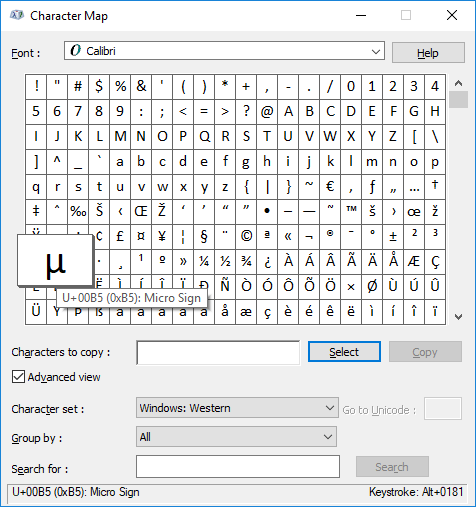
Task: Select the Œ ligature character
Action: pos(141,211)
